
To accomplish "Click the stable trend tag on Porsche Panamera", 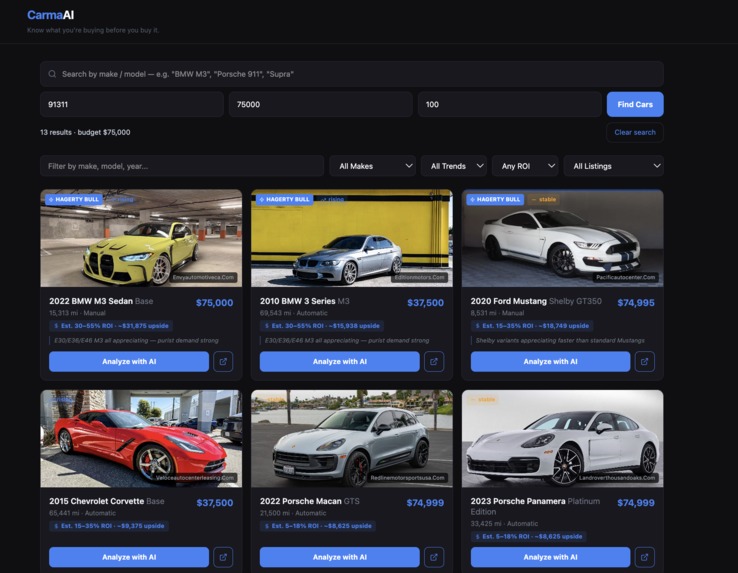I will pyautogui.click(x=483, y=400).
